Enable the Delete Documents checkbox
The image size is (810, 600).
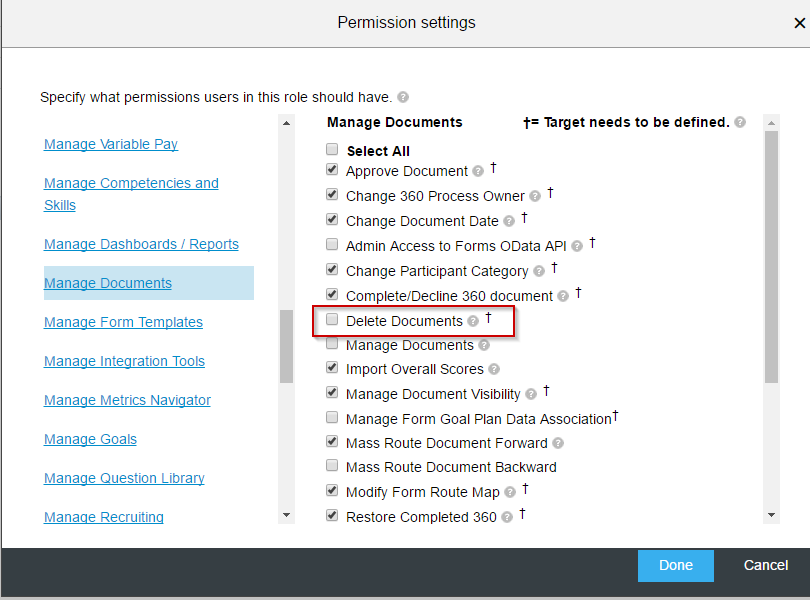coord(332,319)
